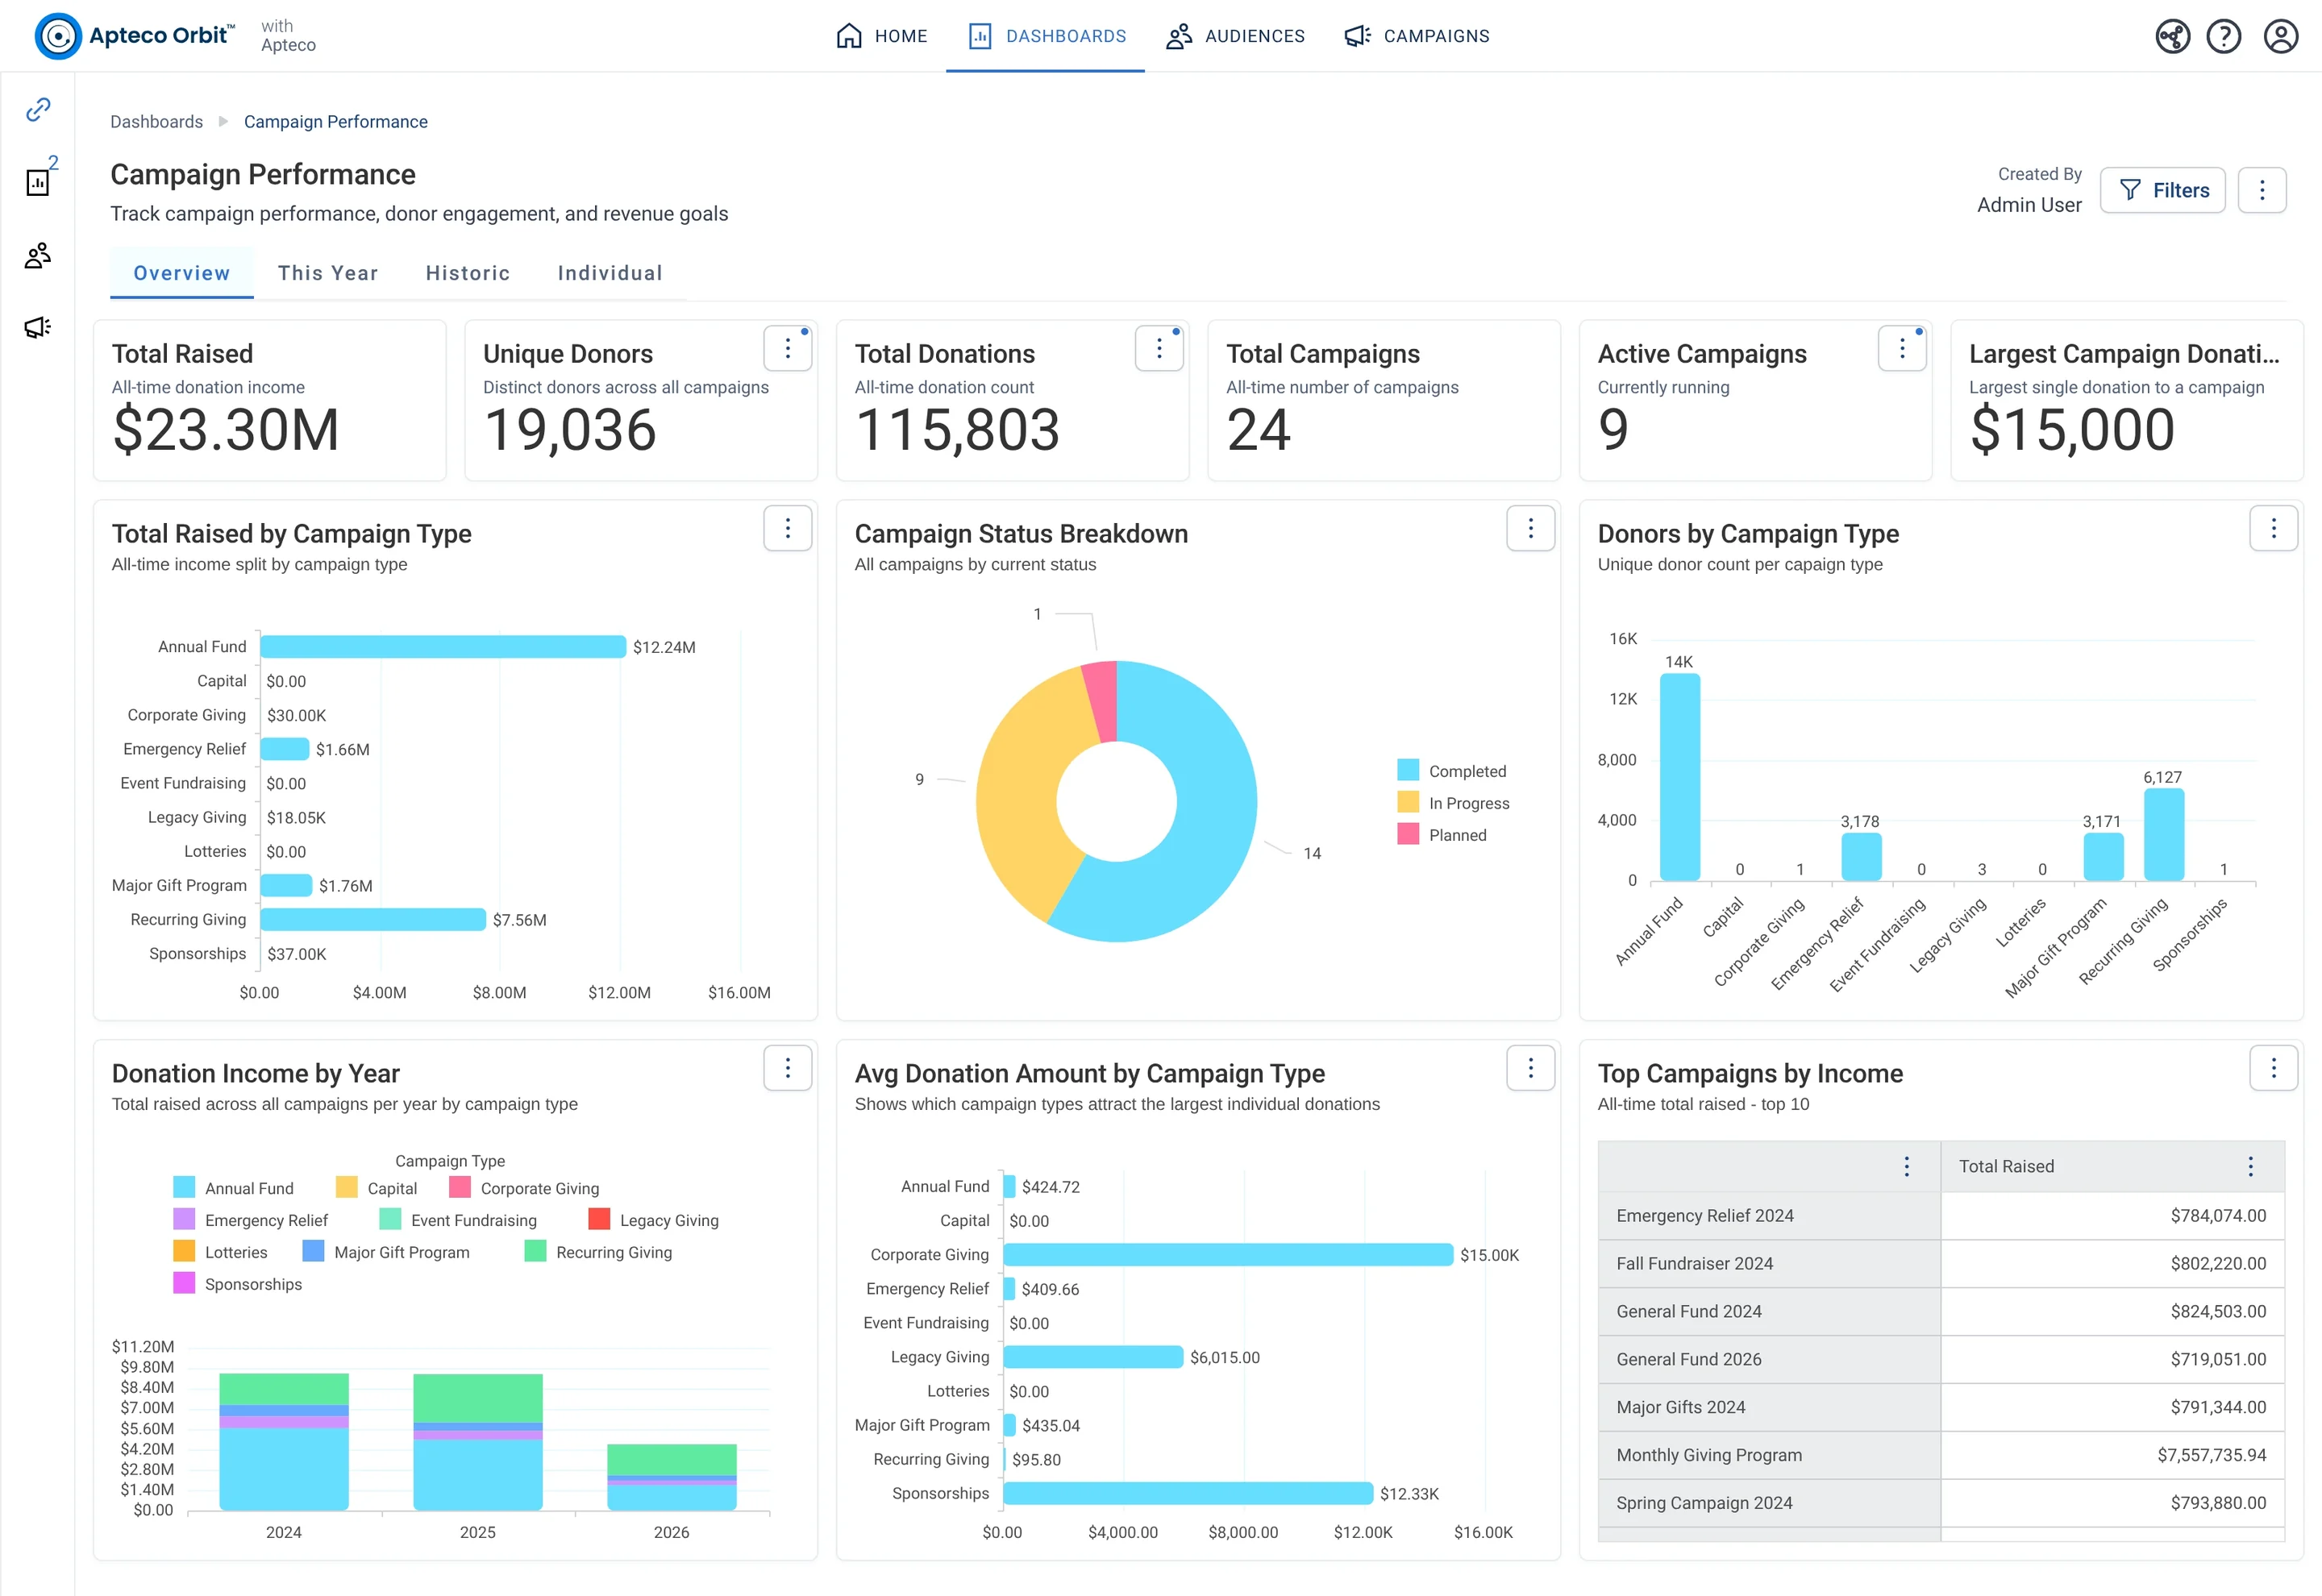Click the Monthly Giving Program table row
The image size is (2322, 1596).
tap(1941, 1455)
